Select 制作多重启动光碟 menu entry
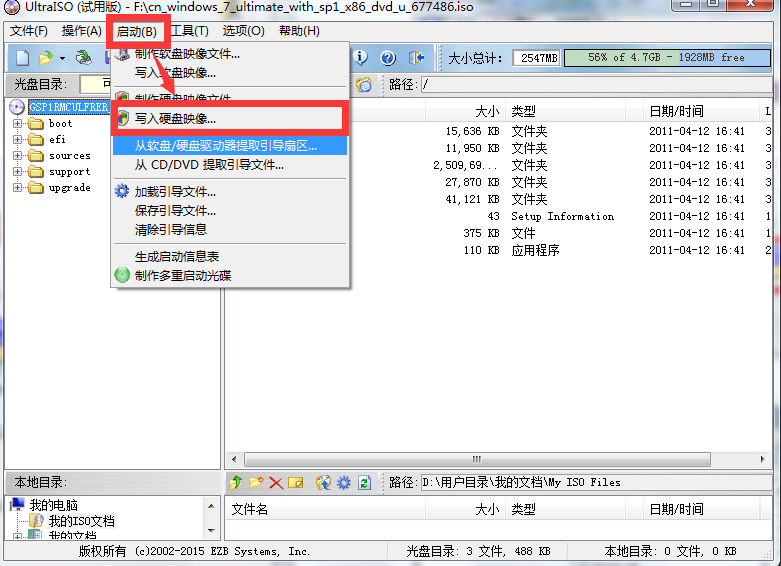 click(182, 275)
